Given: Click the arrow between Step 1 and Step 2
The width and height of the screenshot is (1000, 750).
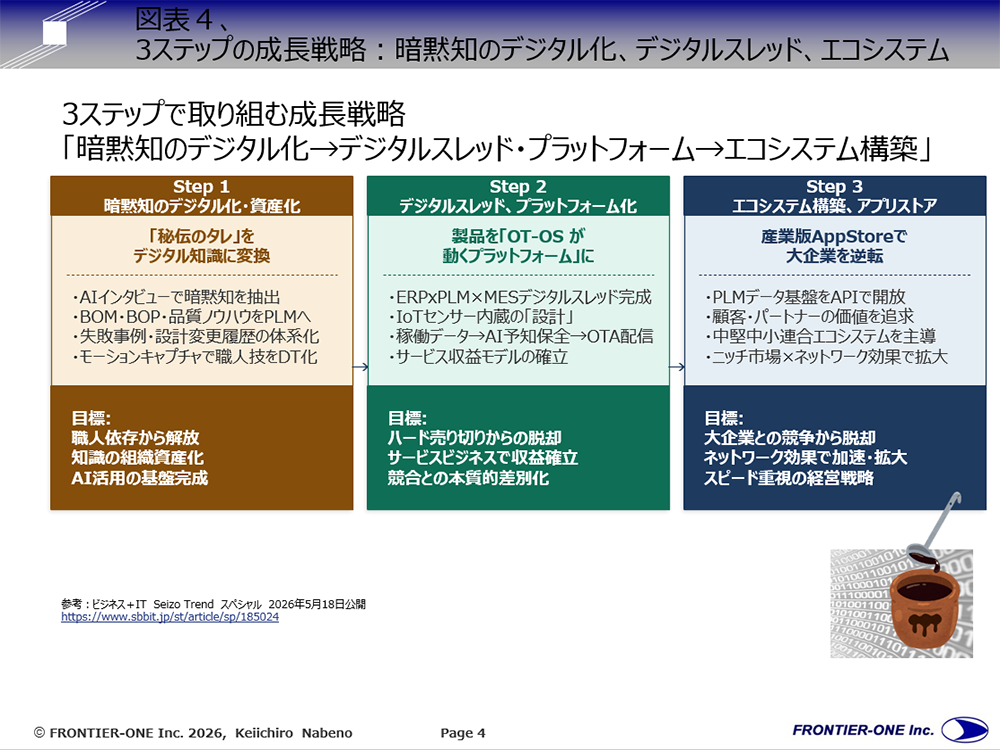Looking at the screenshot, I should tap(360, 367).
